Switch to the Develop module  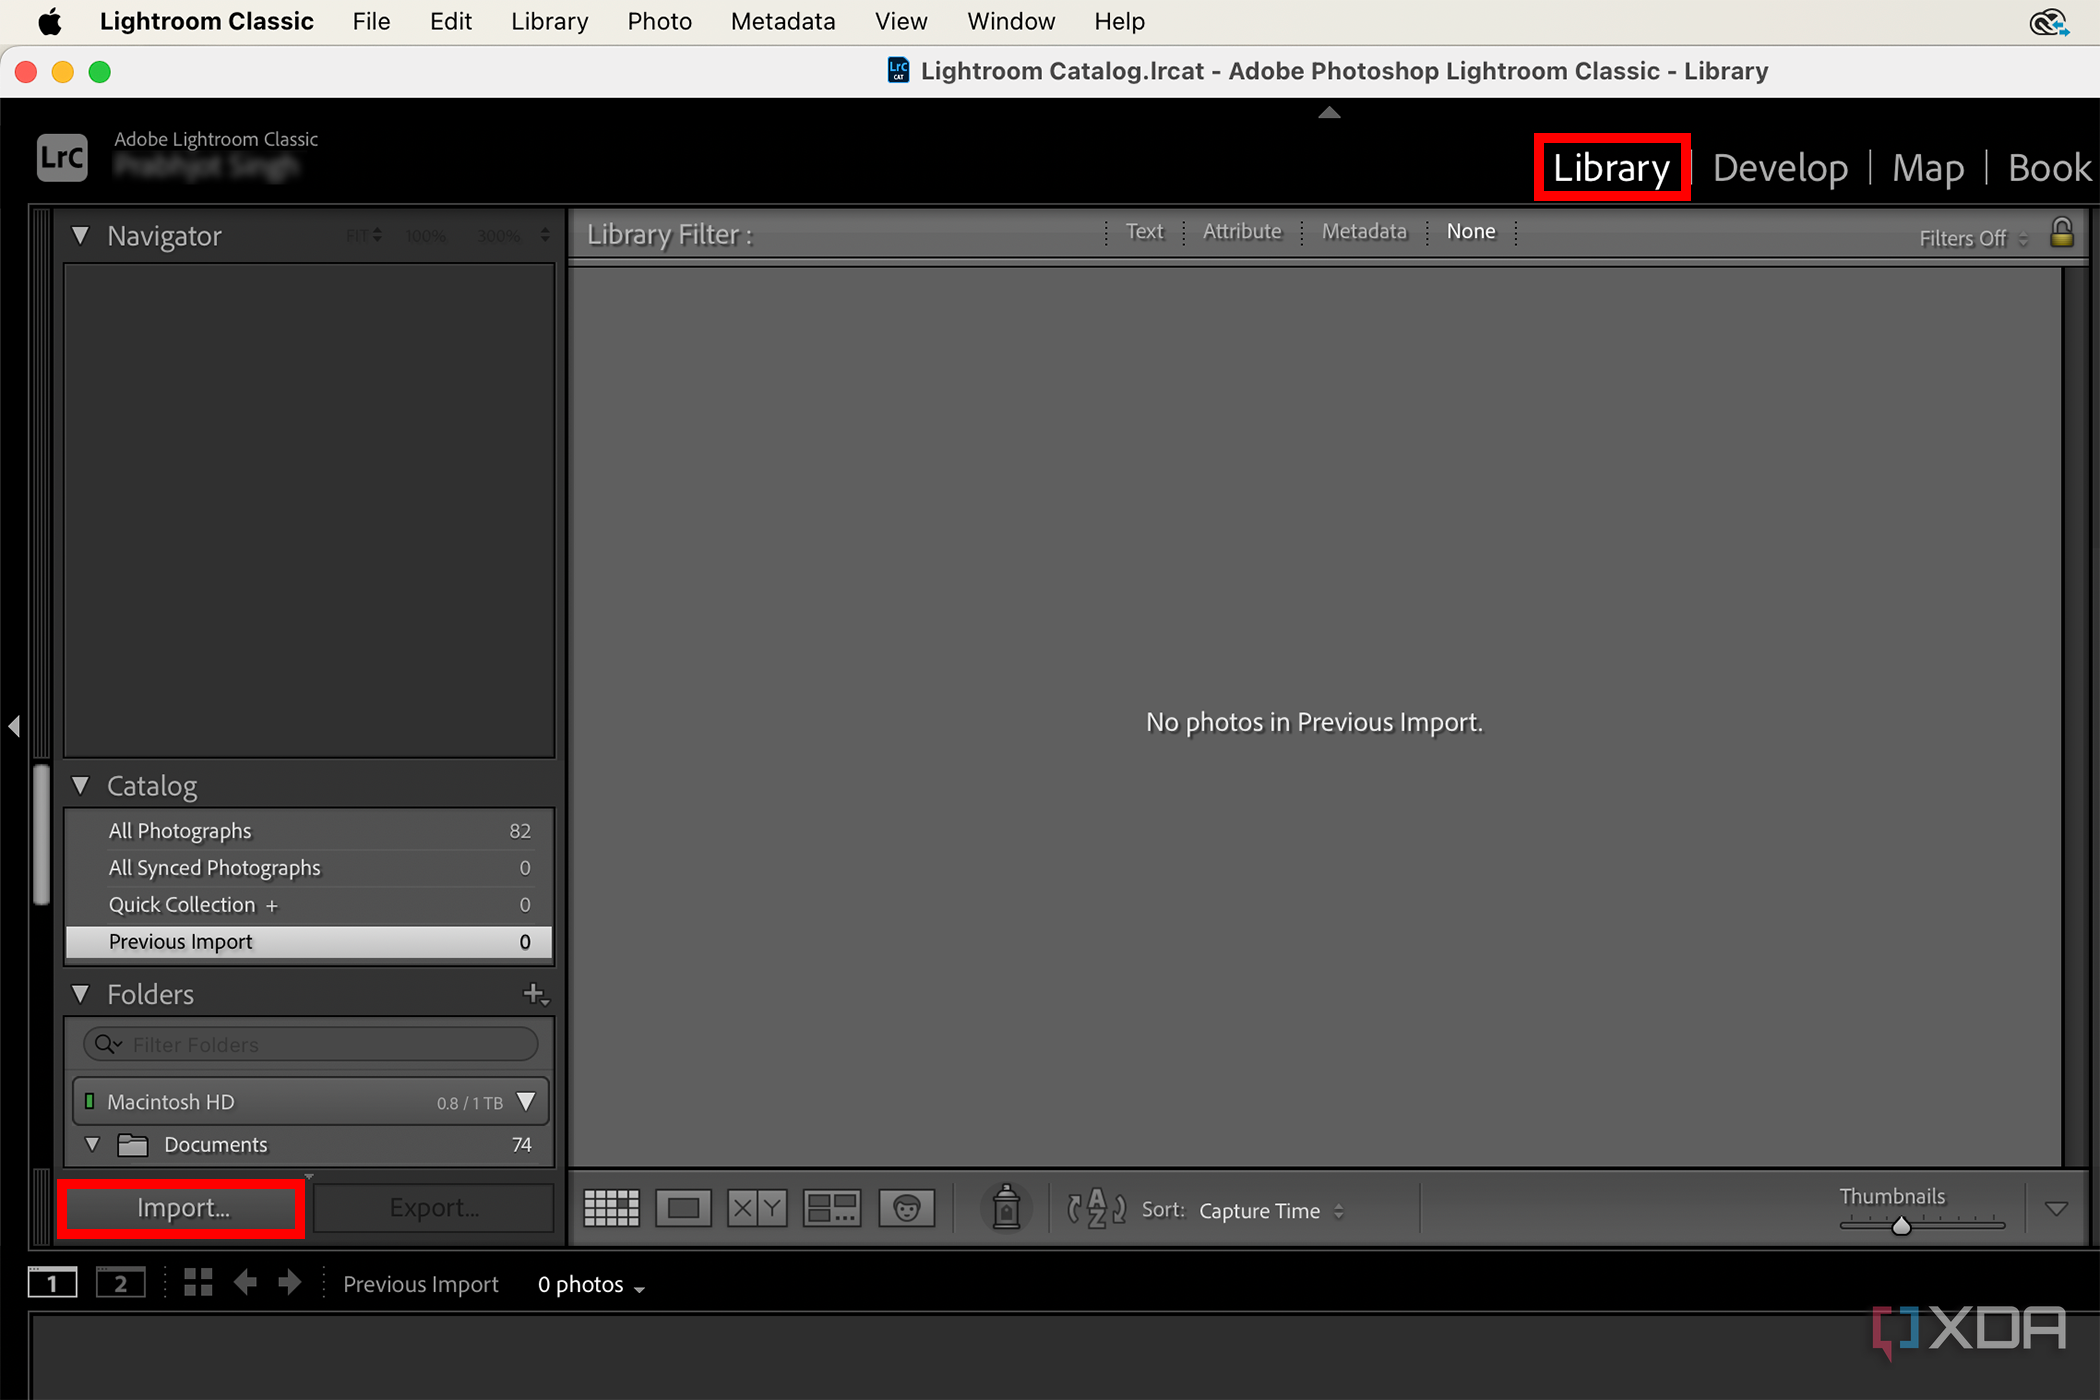tap(1780, 167)
